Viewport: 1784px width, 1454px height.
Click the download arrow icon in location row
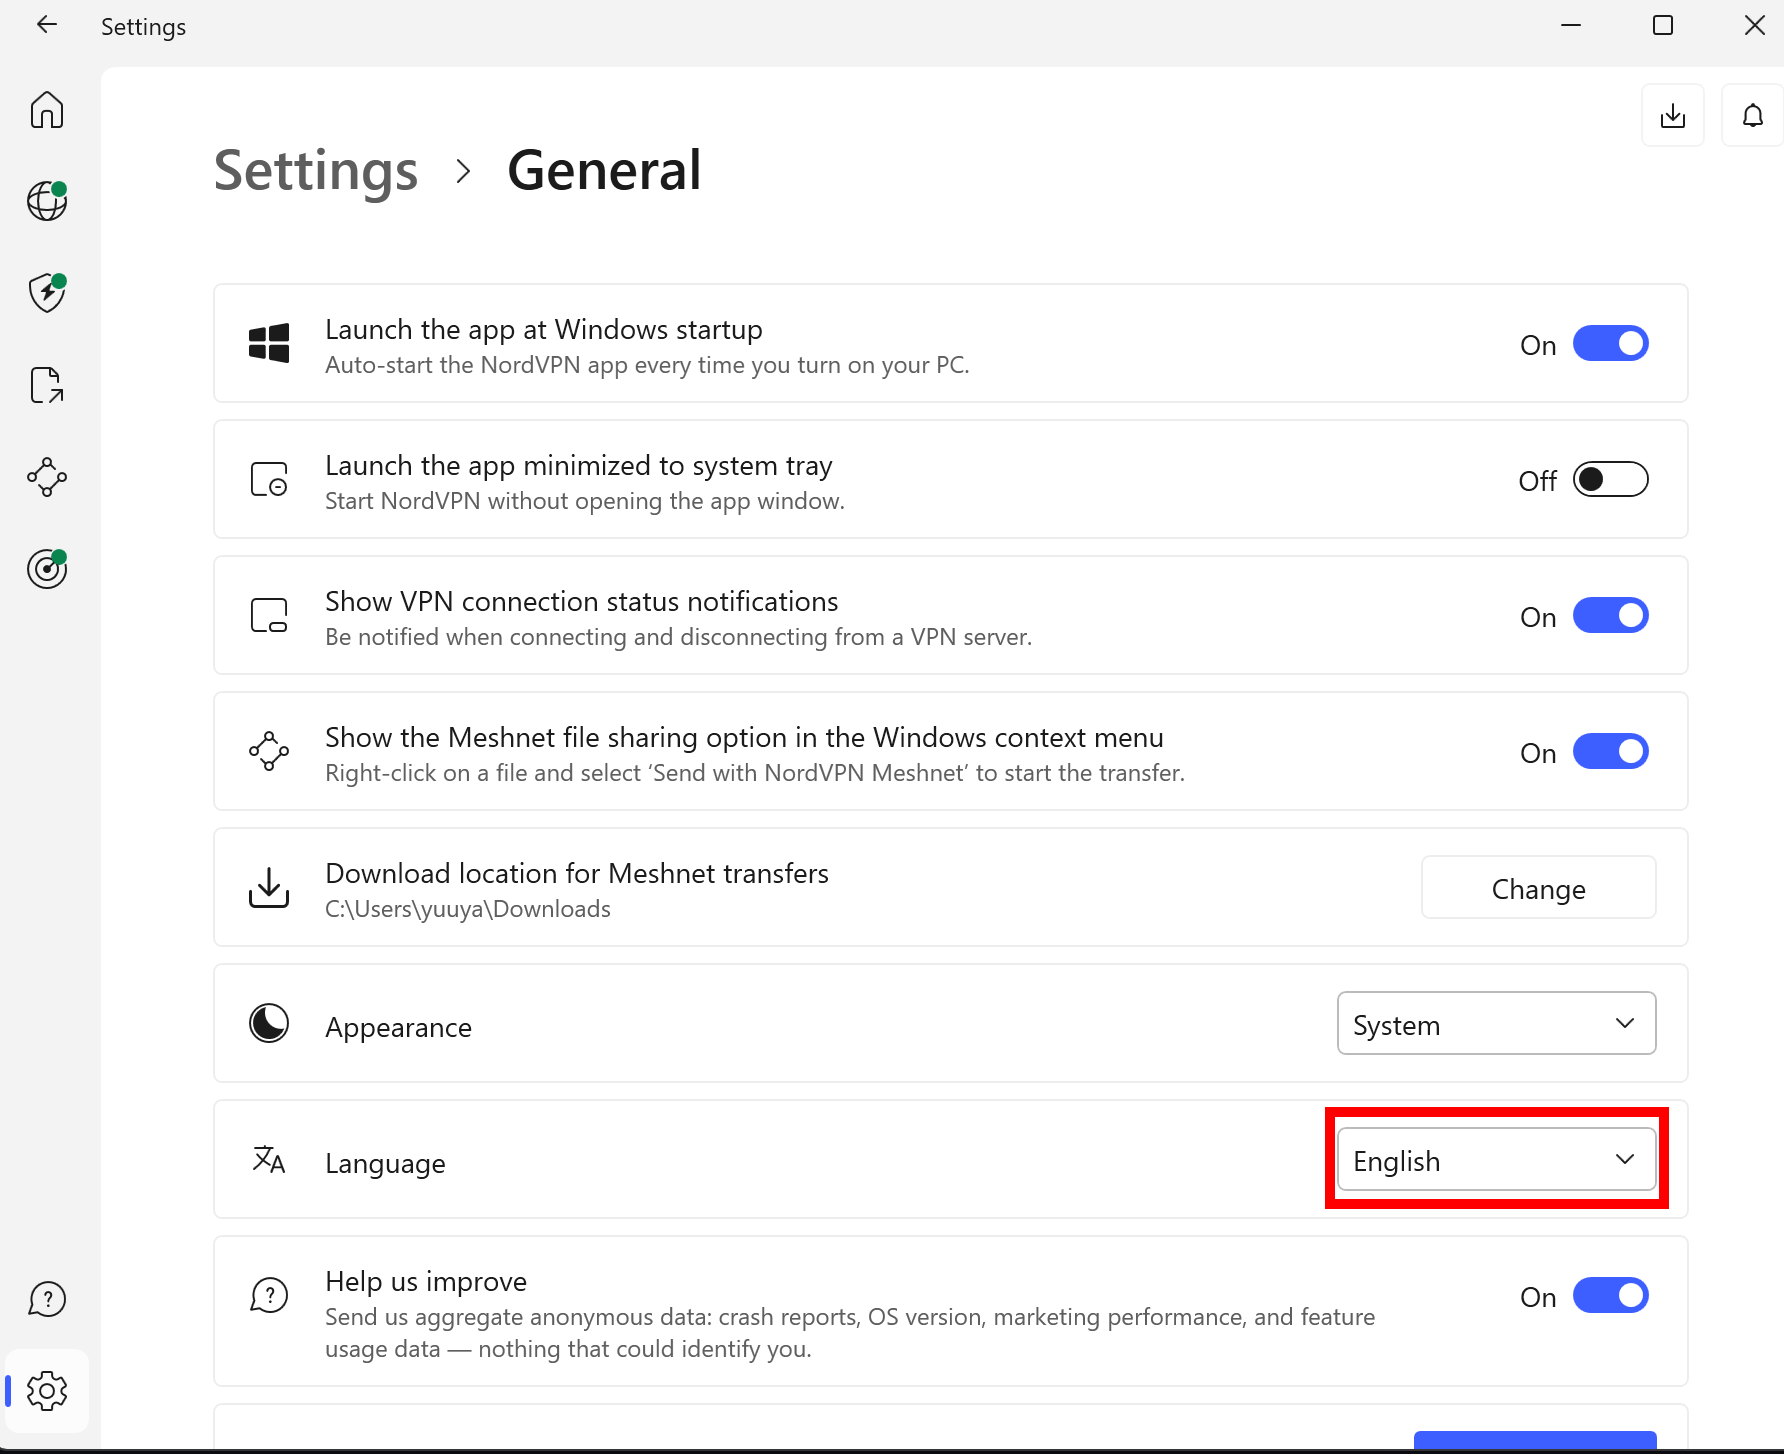[x=269, y=887]
